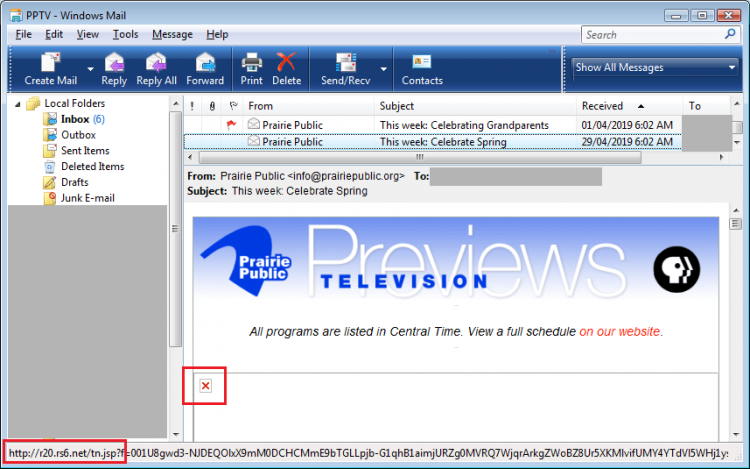Screen dimensions: 750x469
Task: Click the broken image placeholder
Action: (206, 386)
